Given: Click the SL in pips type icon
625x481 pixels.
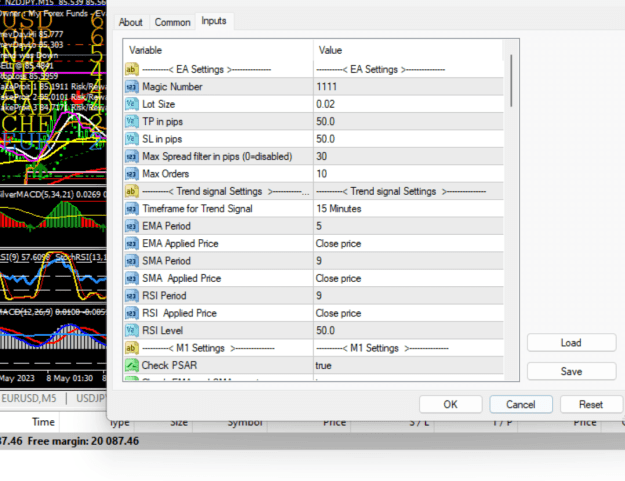Looking at the screenshot, I should point(132,139).
